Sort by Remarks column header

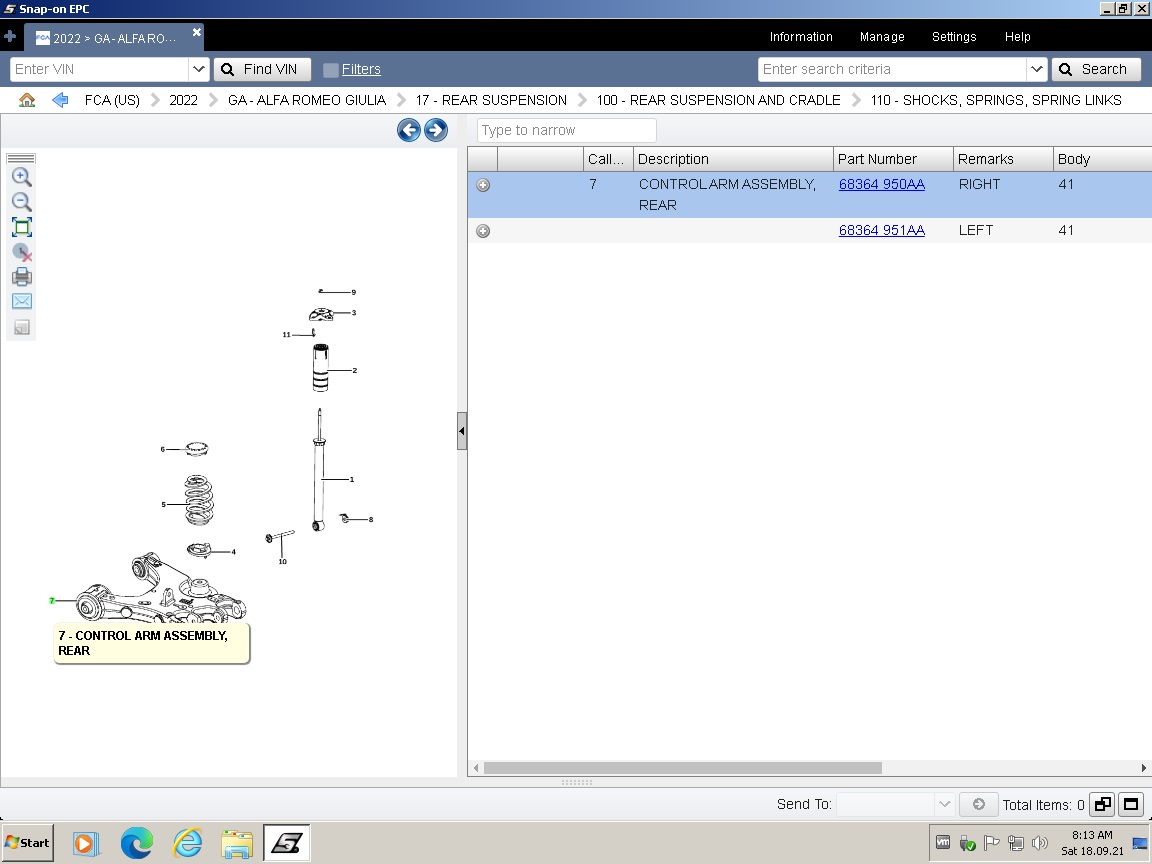(1003, 159)
